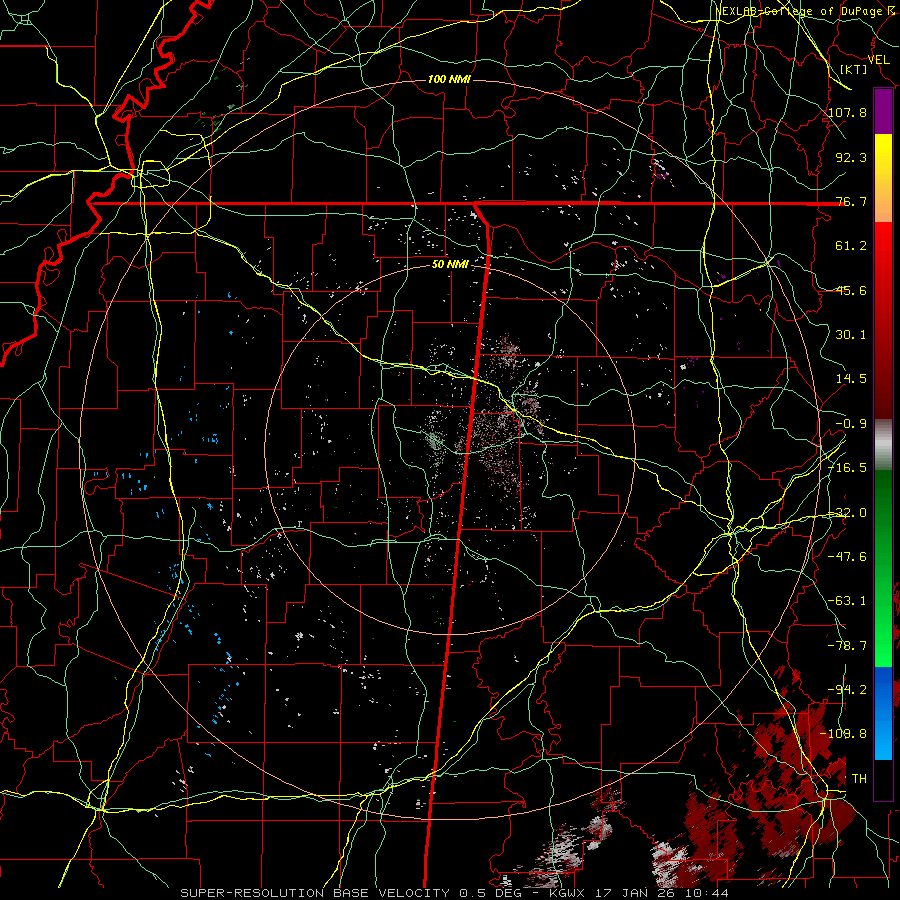Select the purple segment of velocity color bar
The image size is (900, 900).
click(883, 112)
